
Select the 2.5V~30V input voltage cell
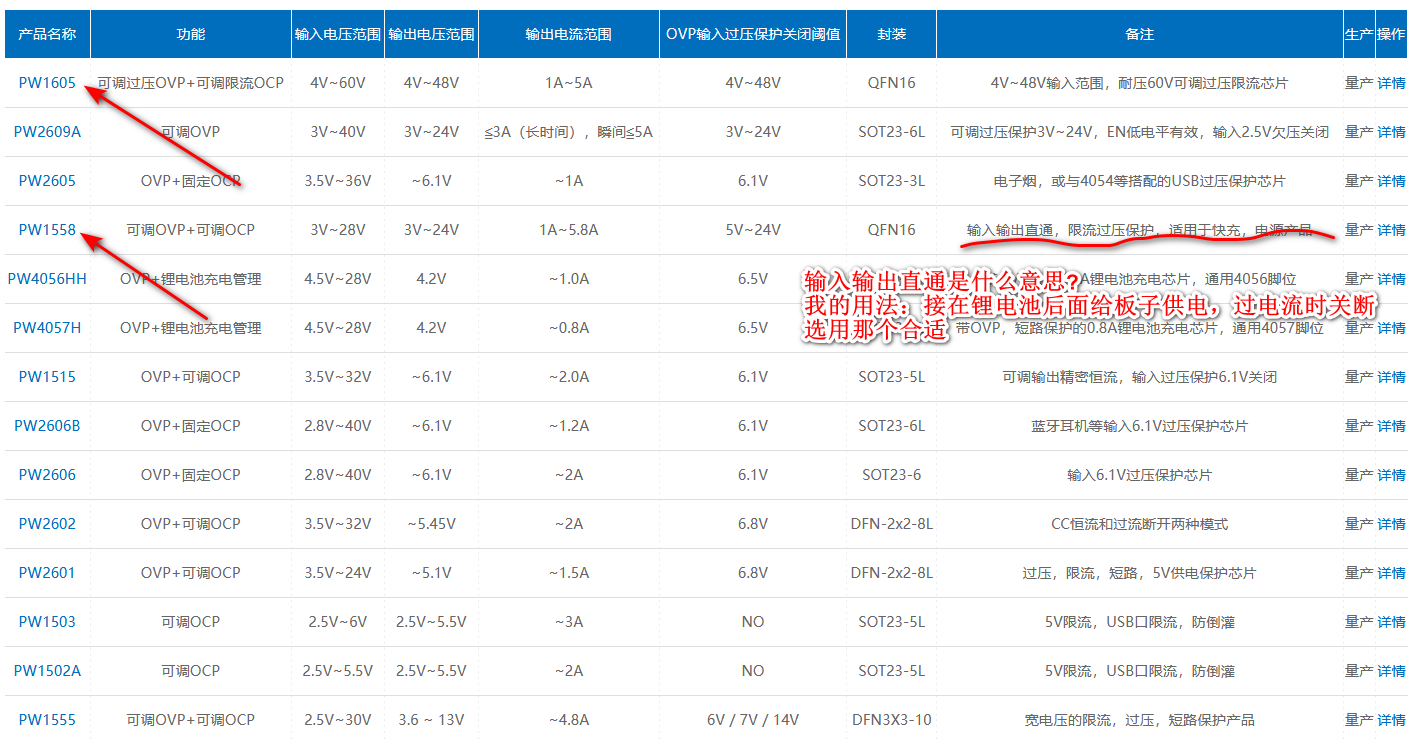coord(338,720)
